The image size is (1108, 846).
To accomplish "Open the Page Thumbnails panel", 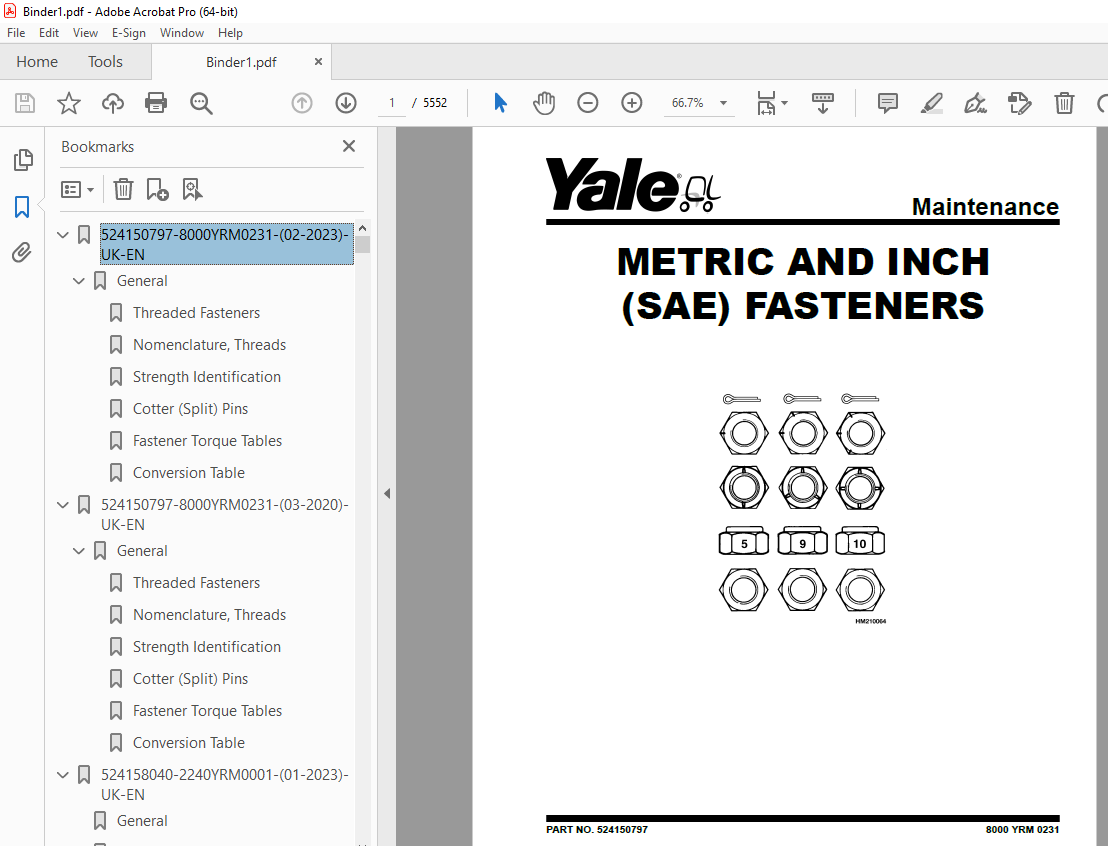I will [x=23, y=160].
